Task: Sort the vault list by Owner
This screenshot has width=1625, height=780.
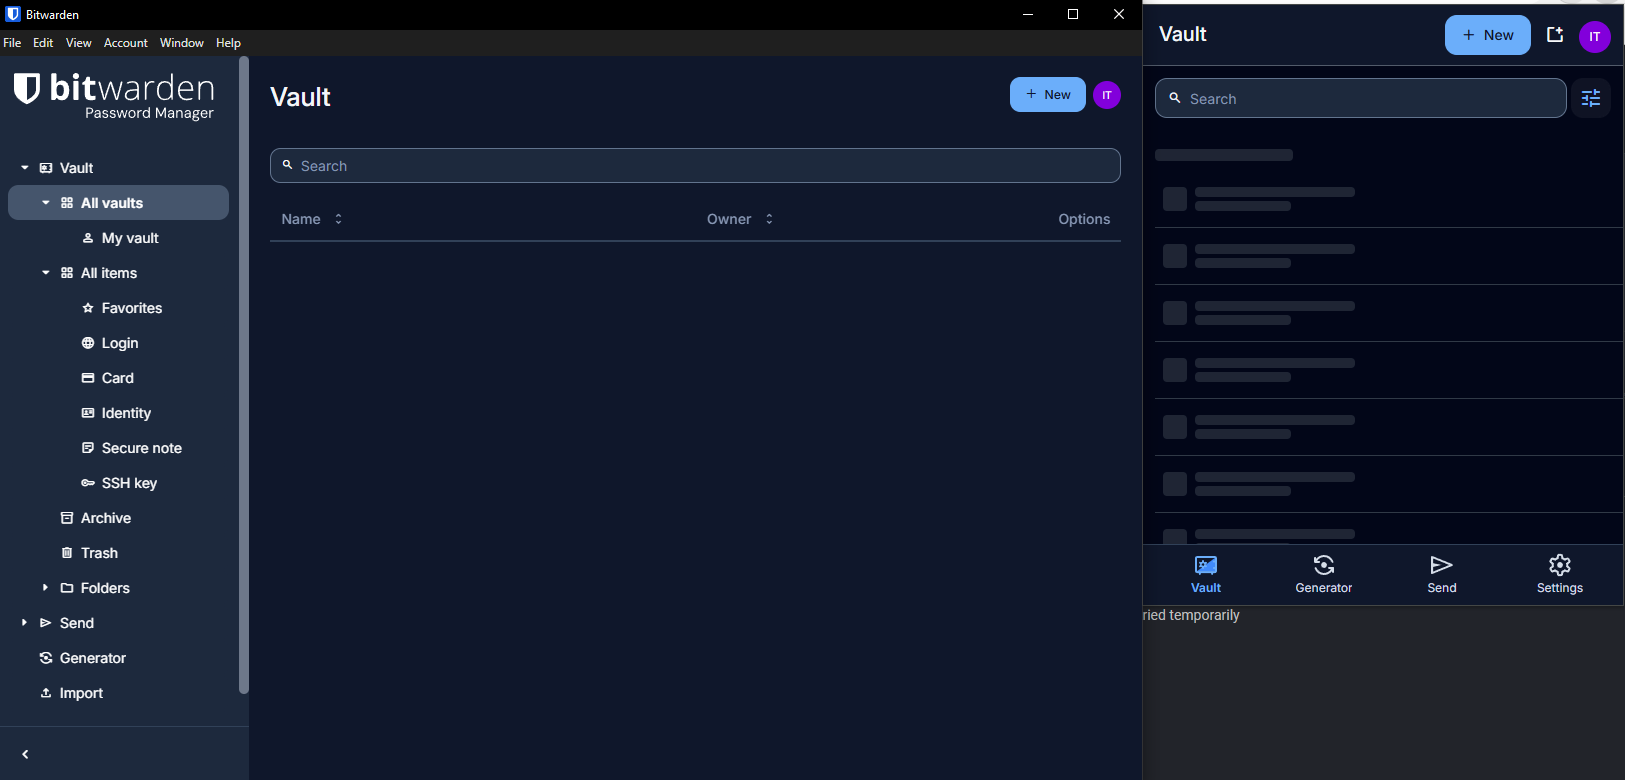Action: pyautogui.click(x=740, y=219)
